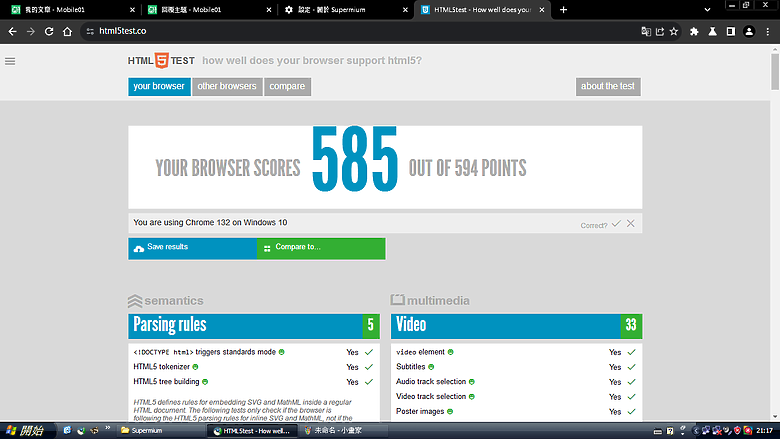Viewport: 780px width, 439px height.
Task: Confirm browser detection with the checkmark
Action: tap(616, 224)
